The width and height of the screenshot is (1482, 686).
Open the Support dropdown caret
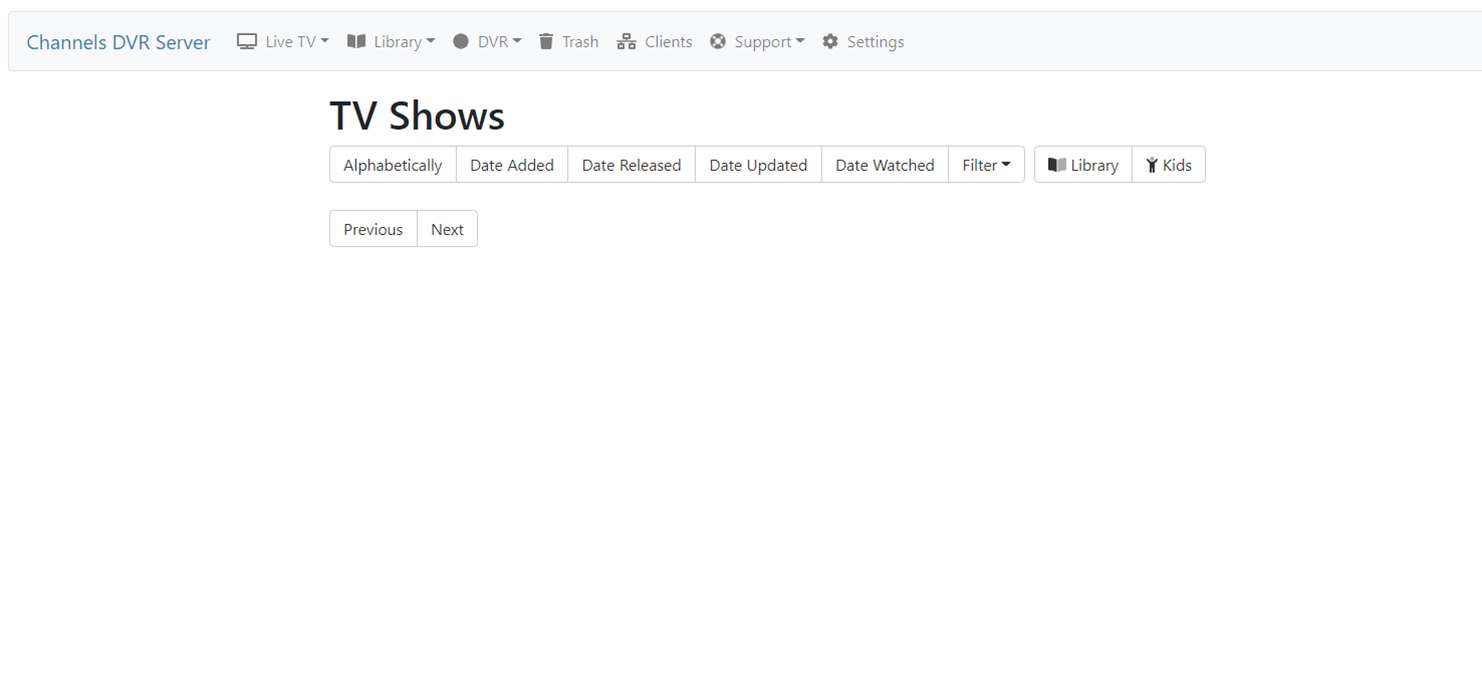coord(800,42)
